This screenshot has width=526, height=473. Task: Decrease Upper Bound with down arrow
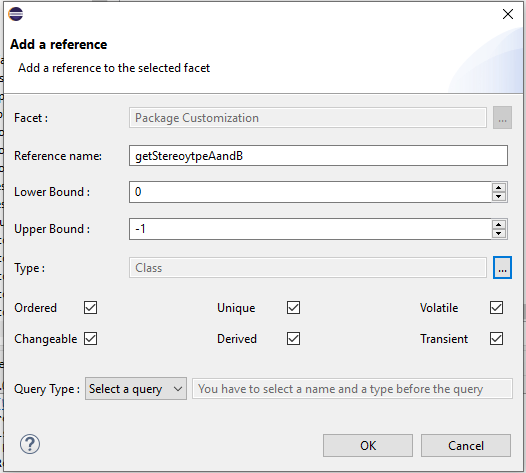499,233
